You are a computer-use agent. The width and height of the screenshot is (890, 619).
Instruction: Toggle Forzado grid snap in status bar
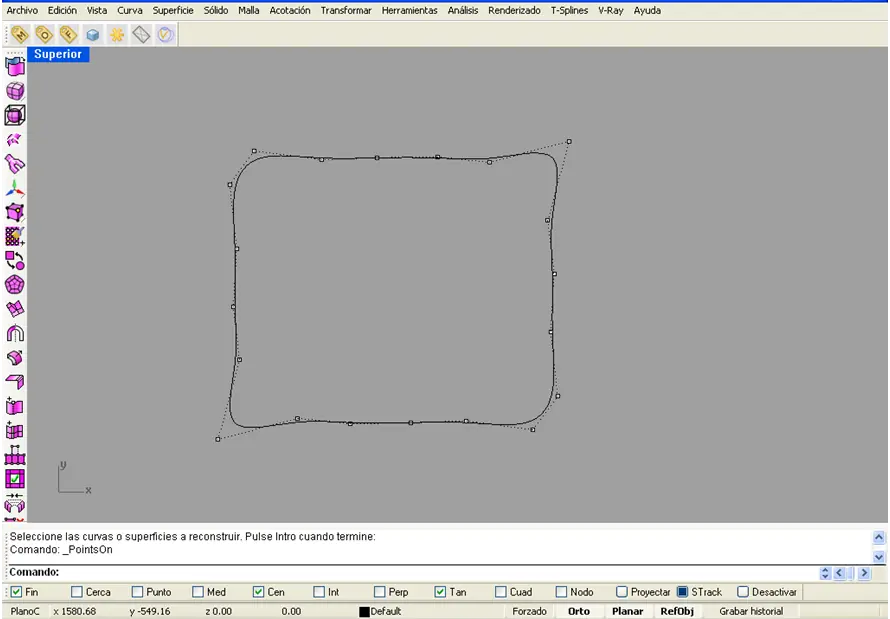(x=529, y=611)
